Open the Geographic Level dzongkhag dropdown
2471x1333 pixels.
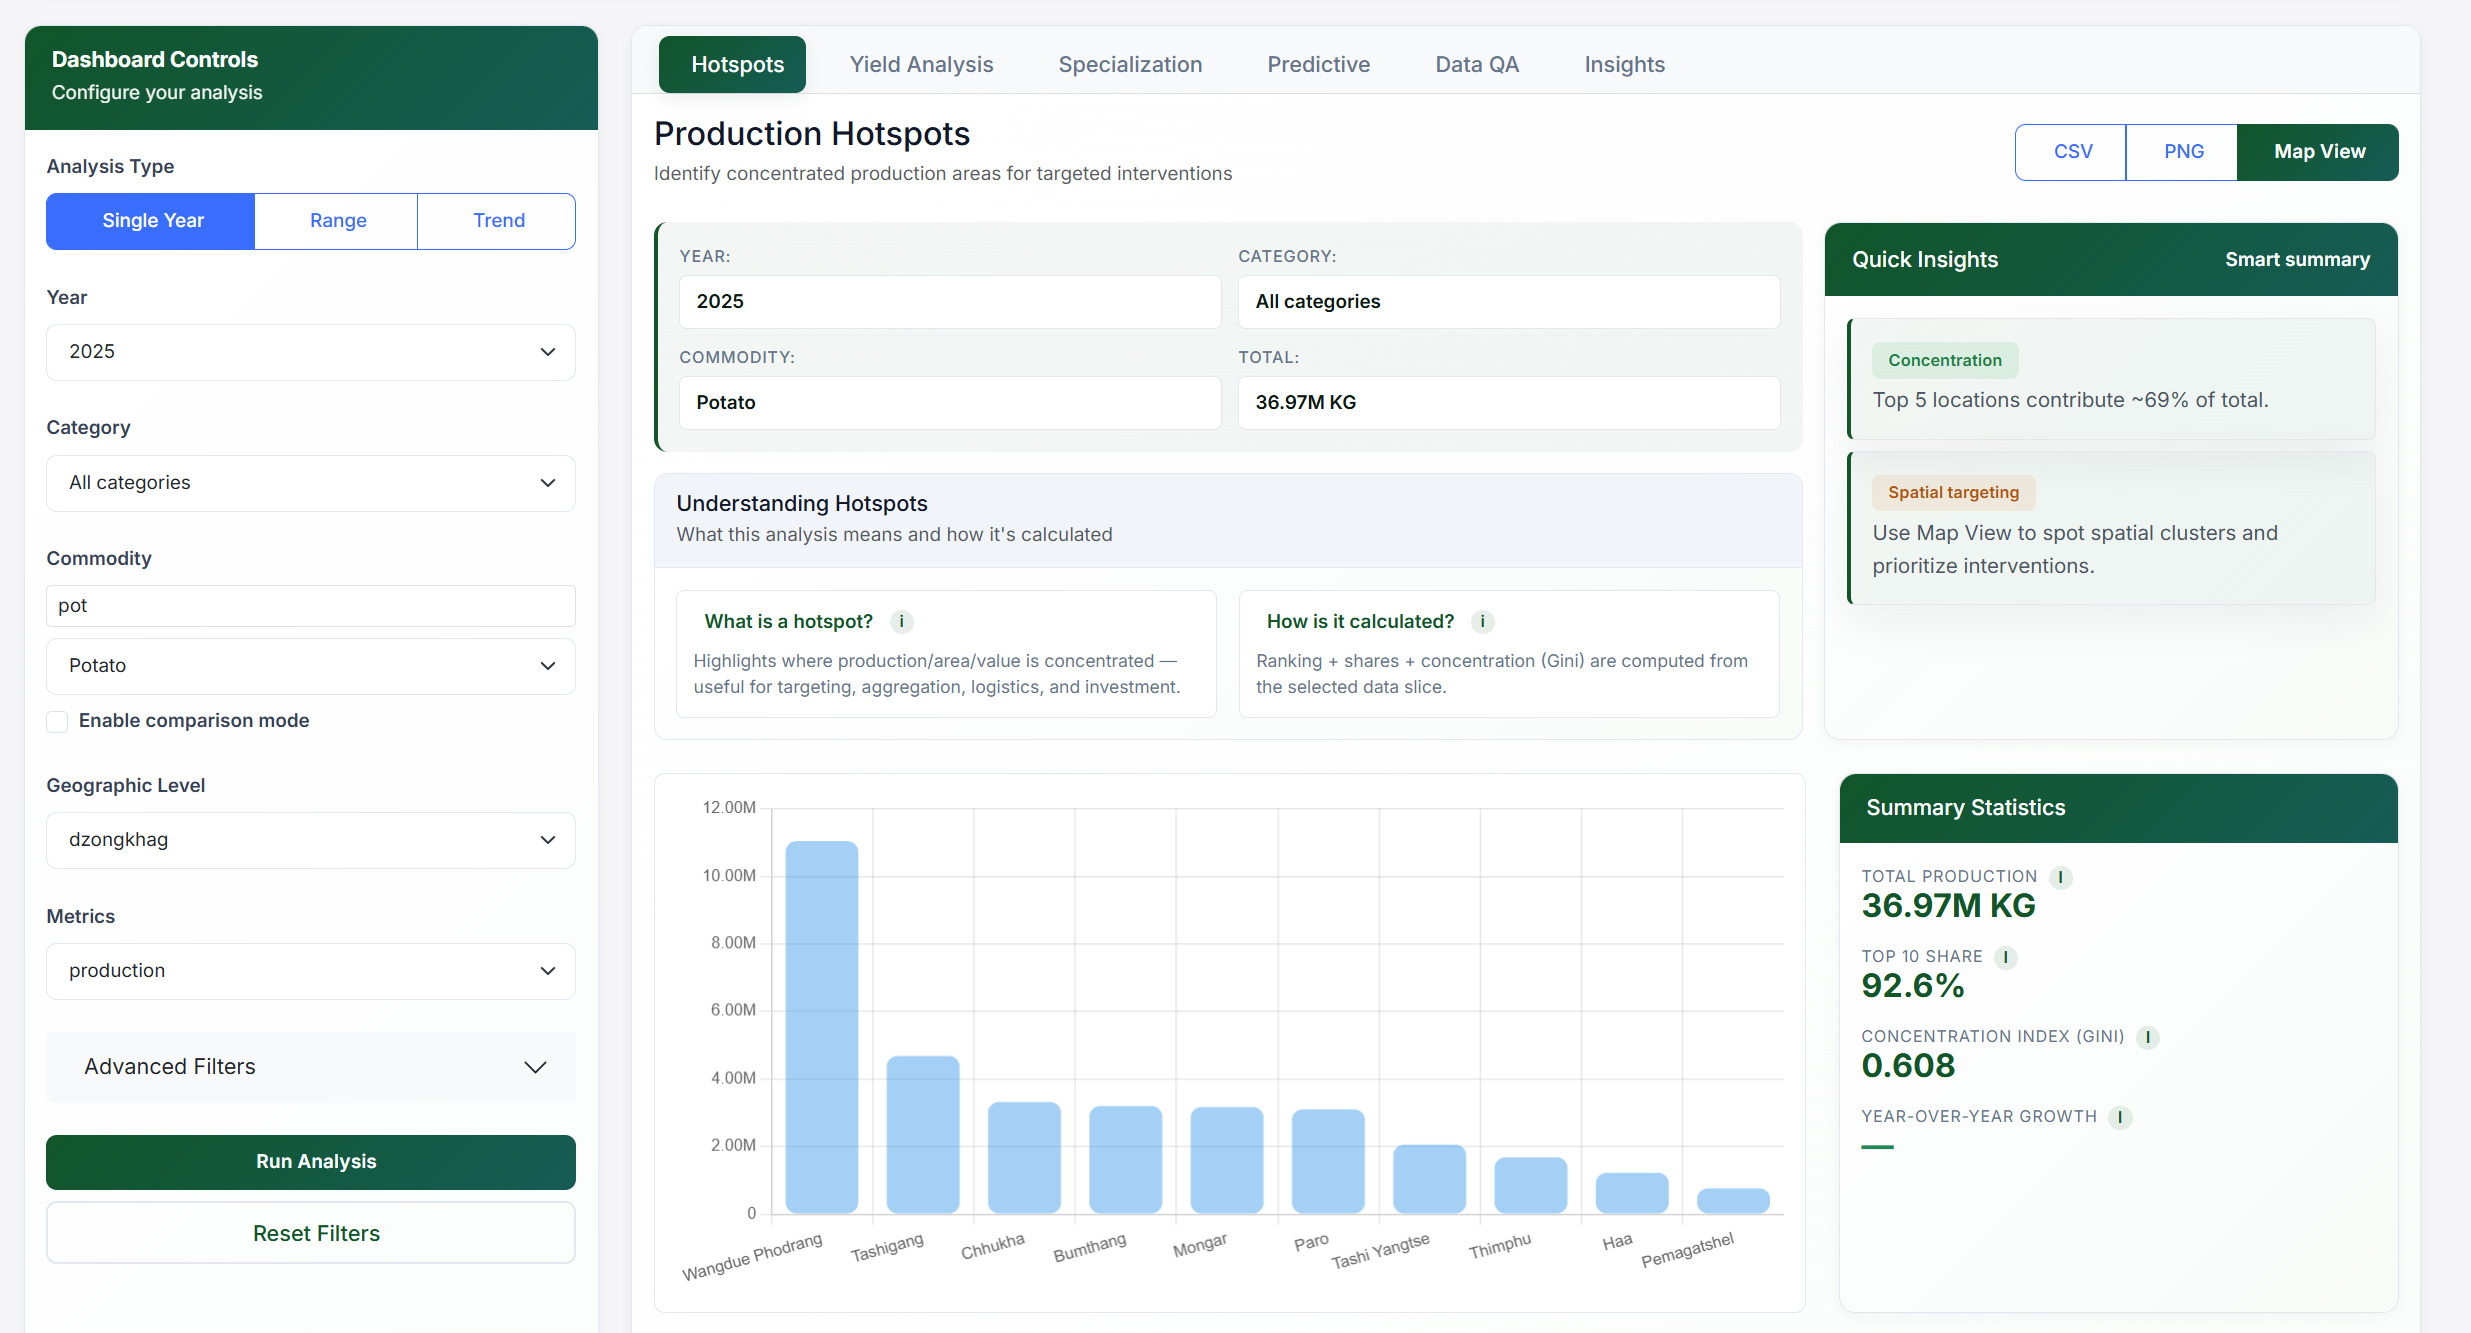pyautogui.click(x=310, y=840)
